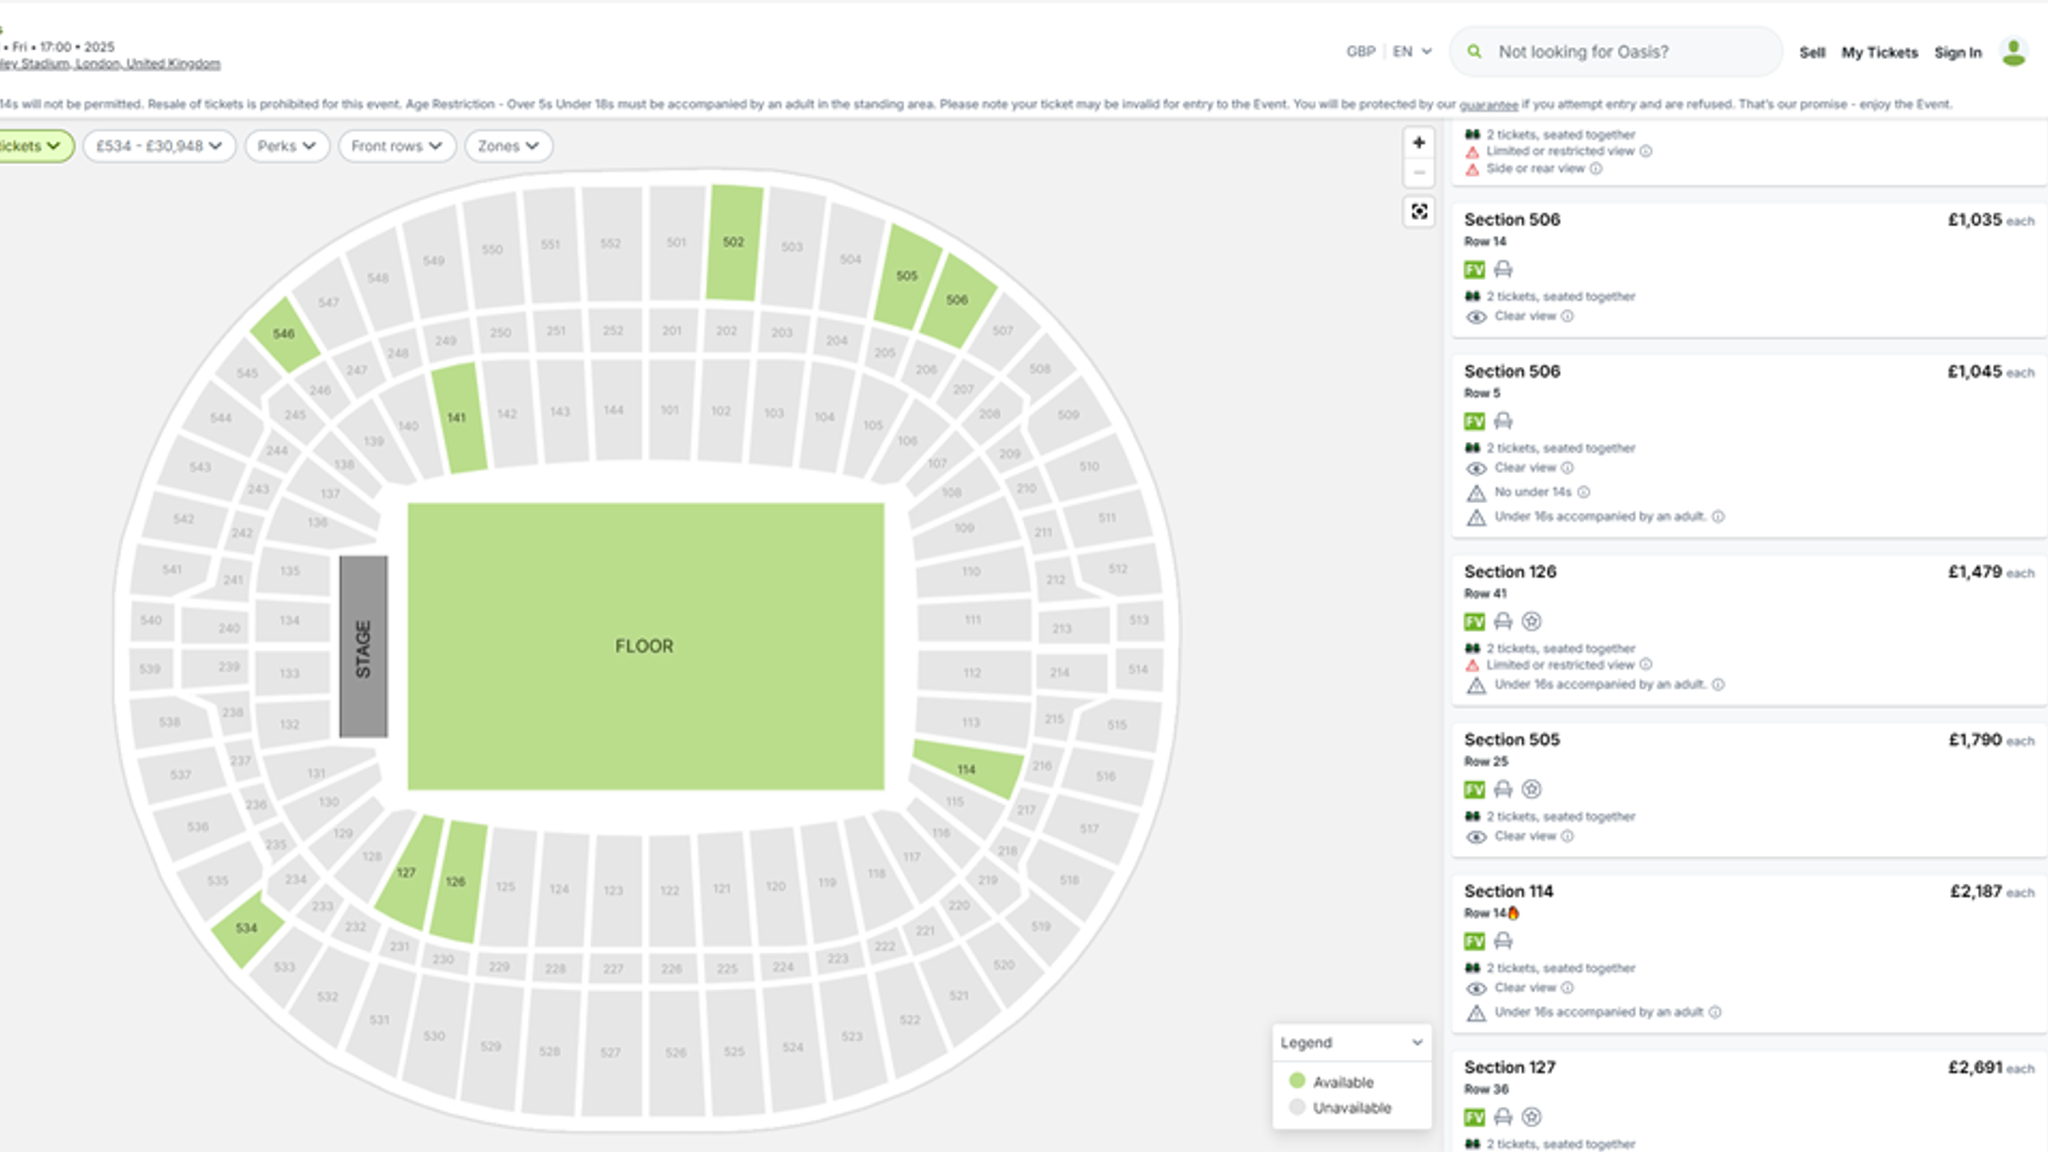Click the user profile avatar icon
The image size is (2048, 1152).
(x=2013, y=52)
